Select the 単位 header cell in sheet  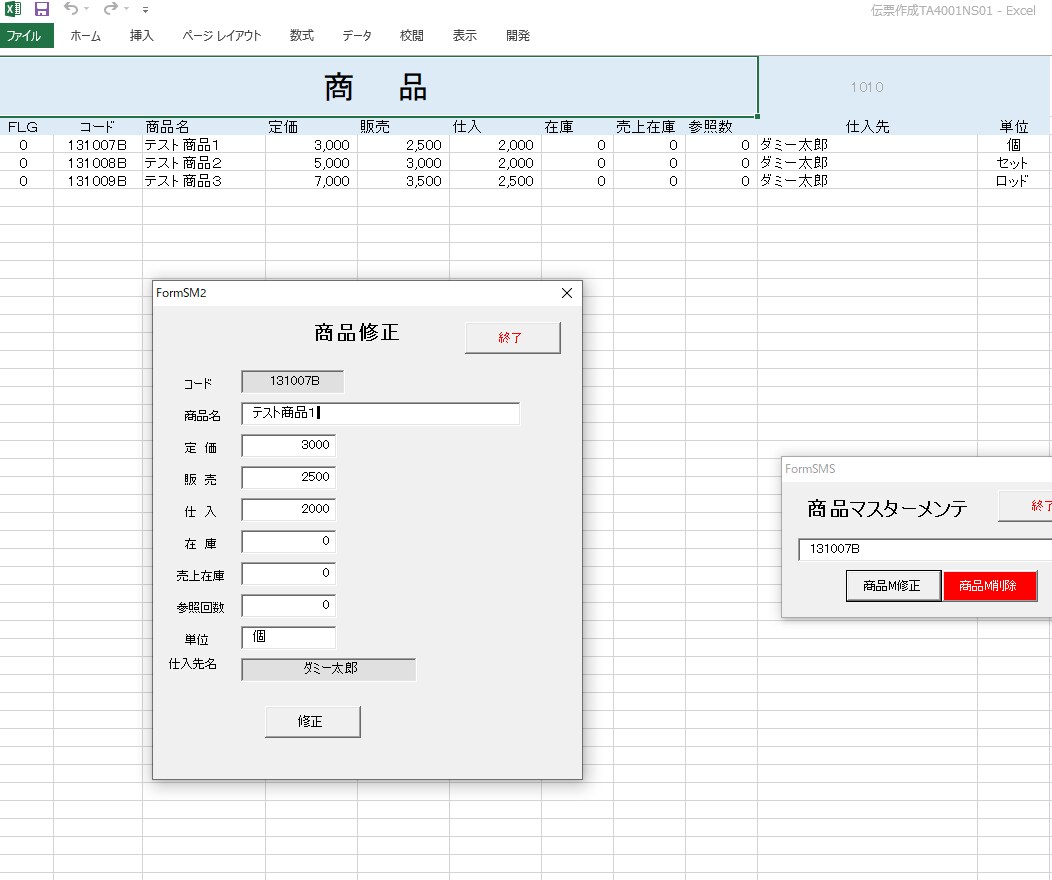(x=1014, y=127)
